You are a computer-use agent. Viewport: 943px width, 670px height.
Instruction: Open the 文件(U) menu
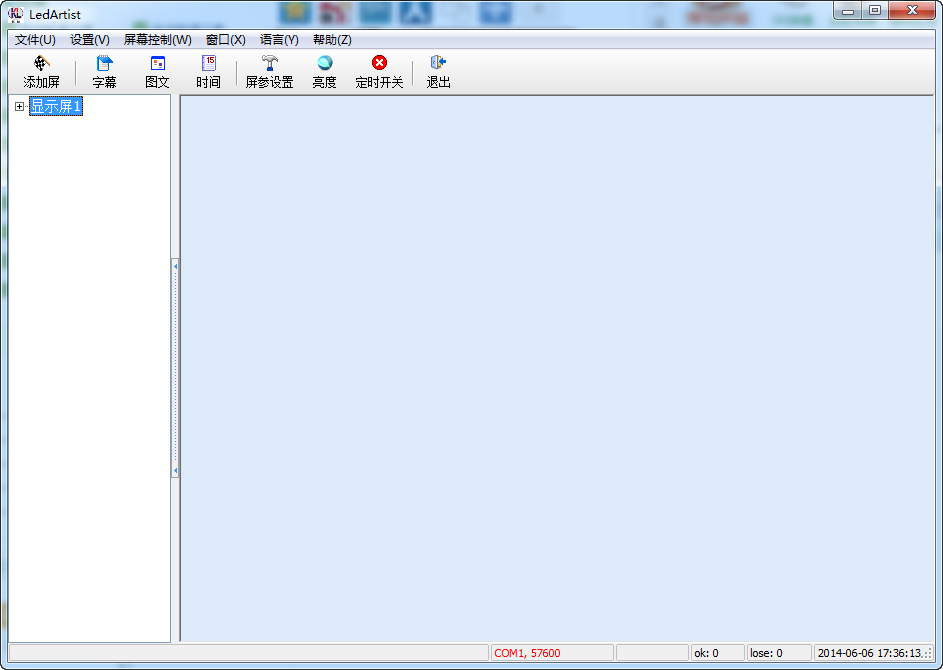(x=35, y=40)
